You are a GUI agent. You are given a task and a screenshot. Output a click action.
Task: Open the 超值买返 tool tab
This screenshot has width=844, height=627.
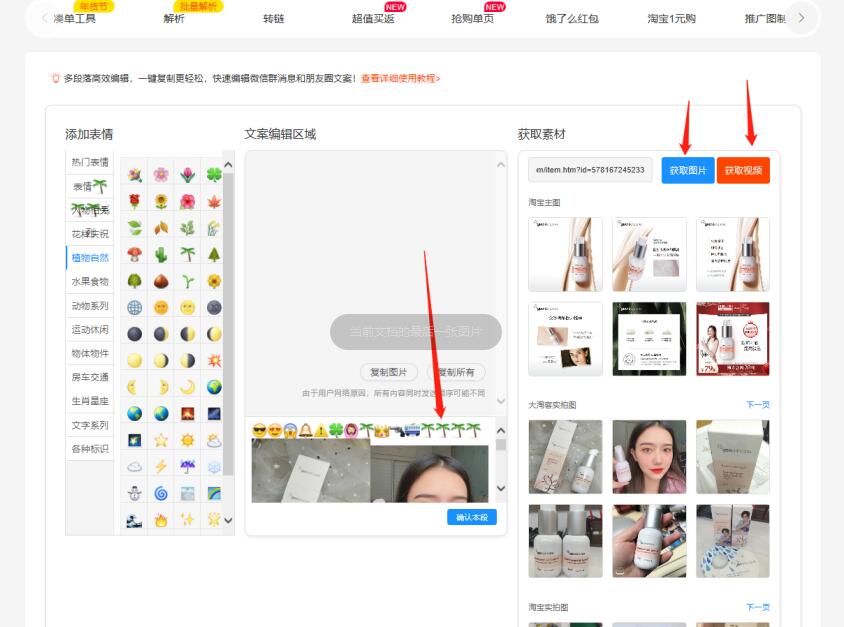click(373, 19)
